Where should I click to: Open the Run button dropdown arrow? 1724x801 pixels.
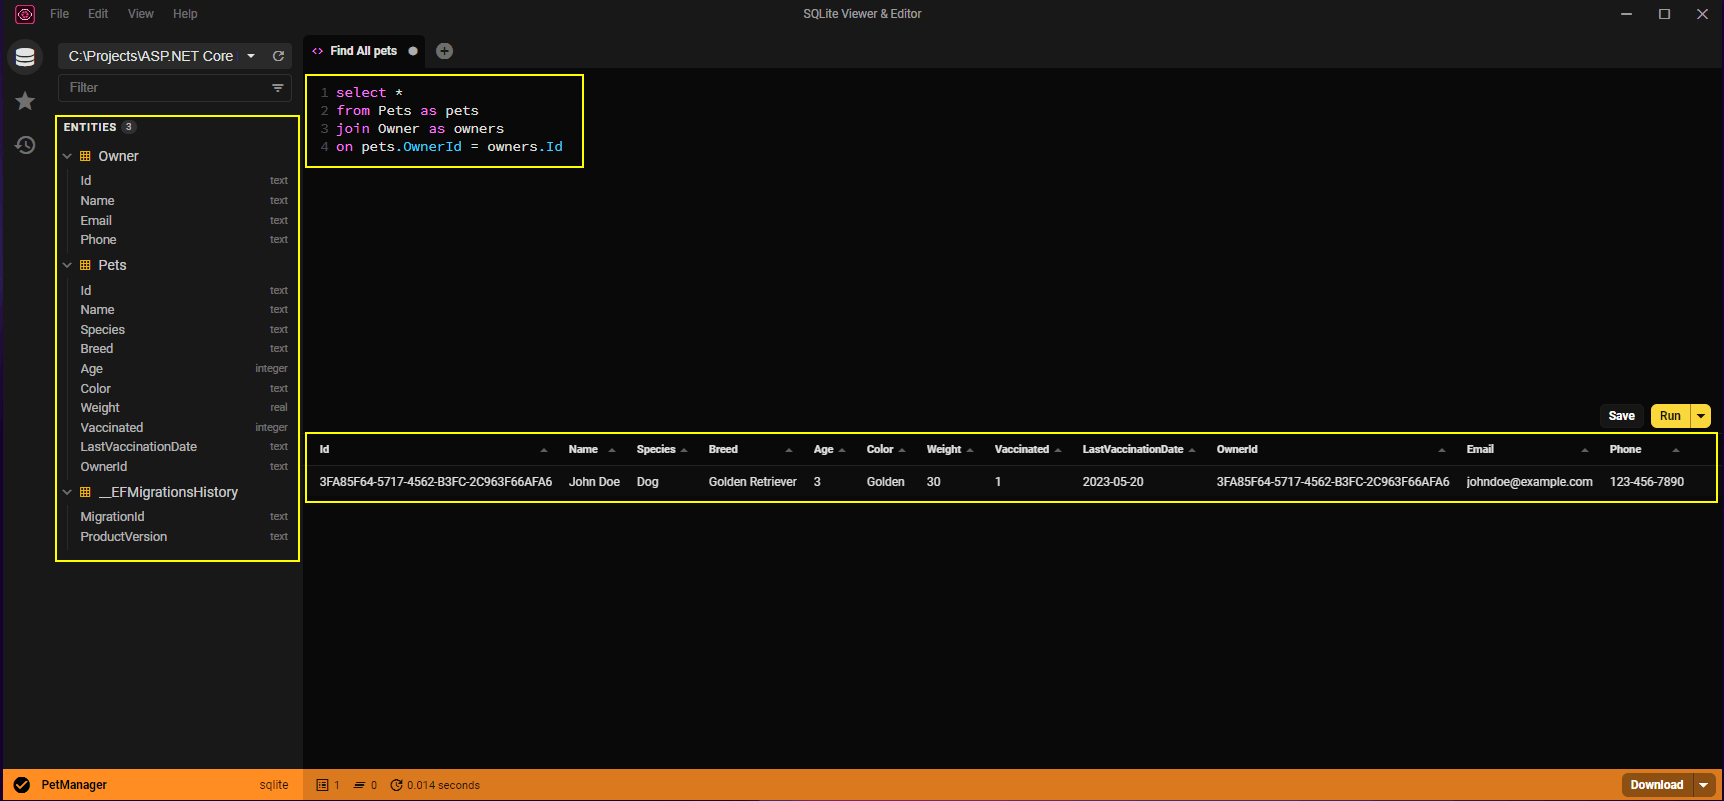point(1701,416)
